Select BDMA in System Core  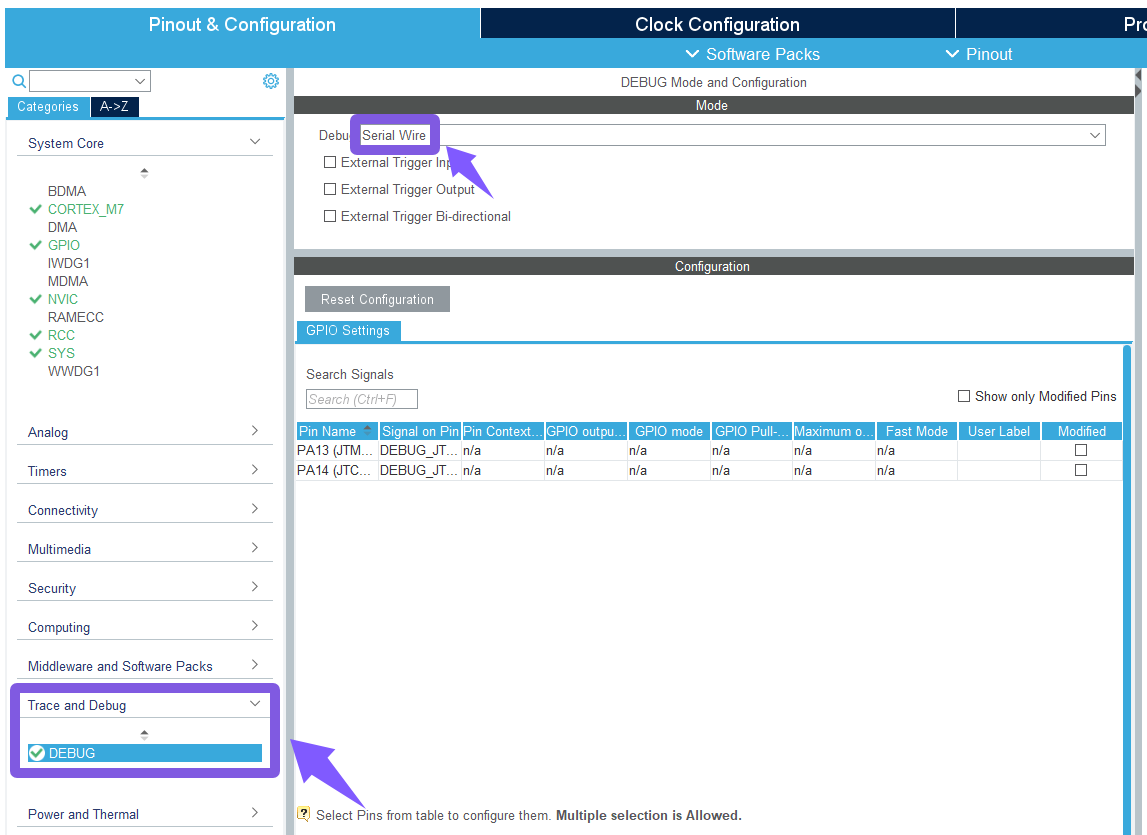pyautogui.click(x=67, y=191)
